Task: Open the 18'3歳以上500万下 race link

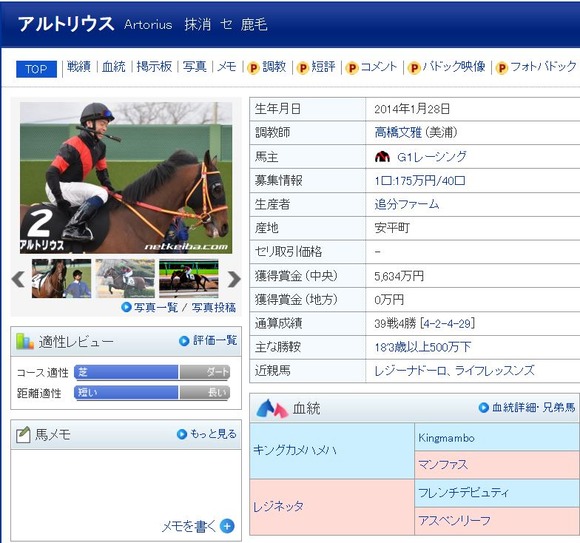Action: (x=422, y=347)
